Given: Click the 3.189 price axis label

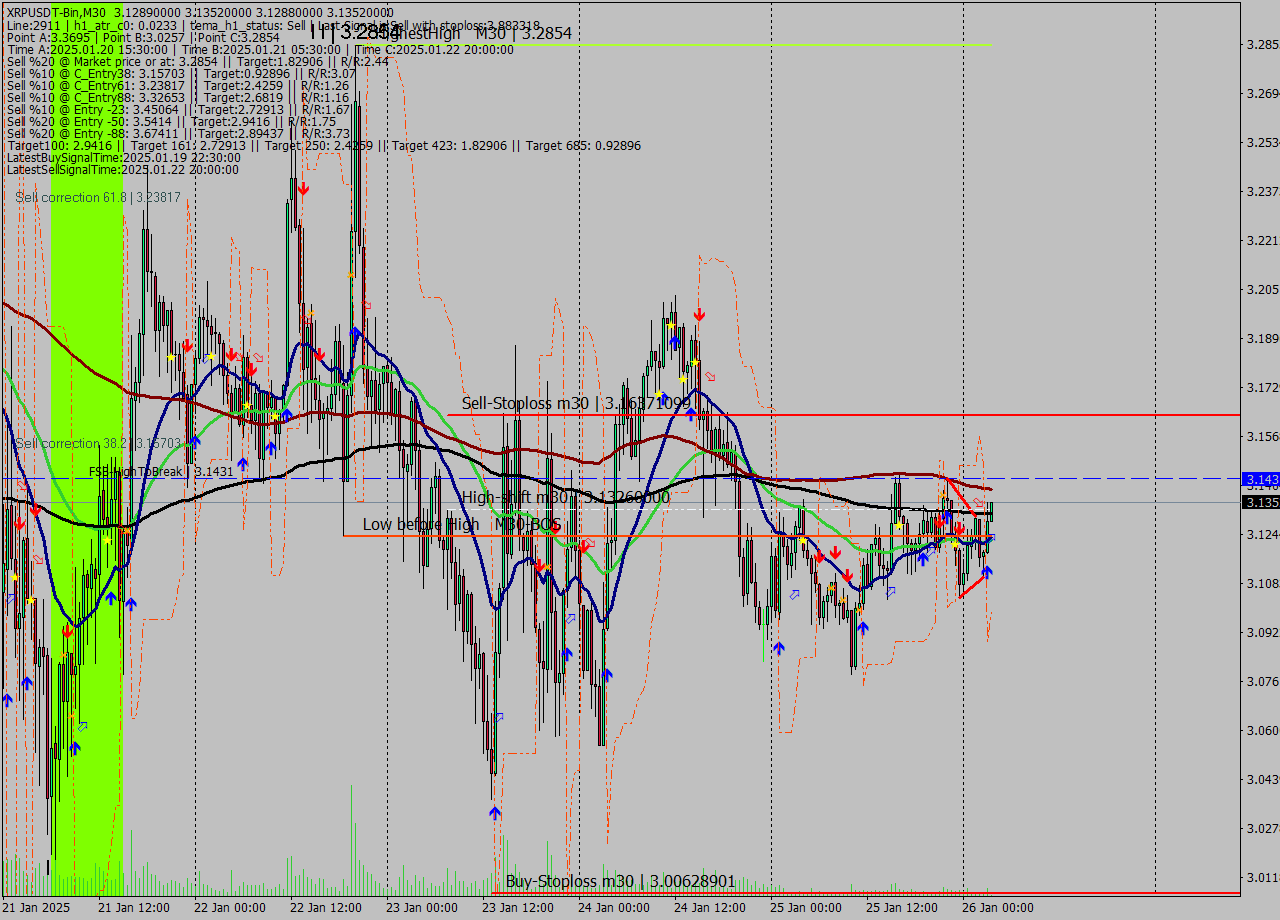Looking at the screenshot, I should (1263, 339).
